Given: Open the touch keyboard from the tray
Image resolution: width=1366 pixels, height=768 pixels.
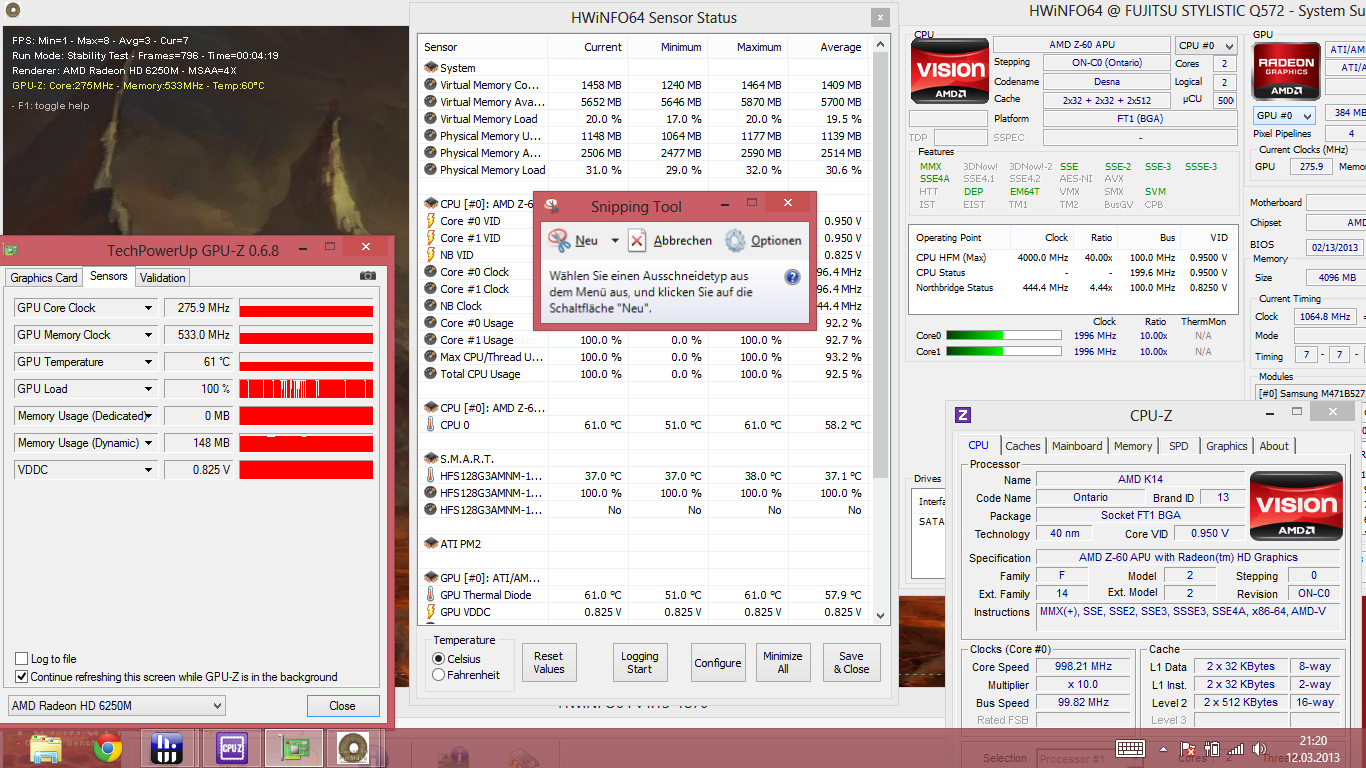Looking at the screenshot, I should 1131,748.
